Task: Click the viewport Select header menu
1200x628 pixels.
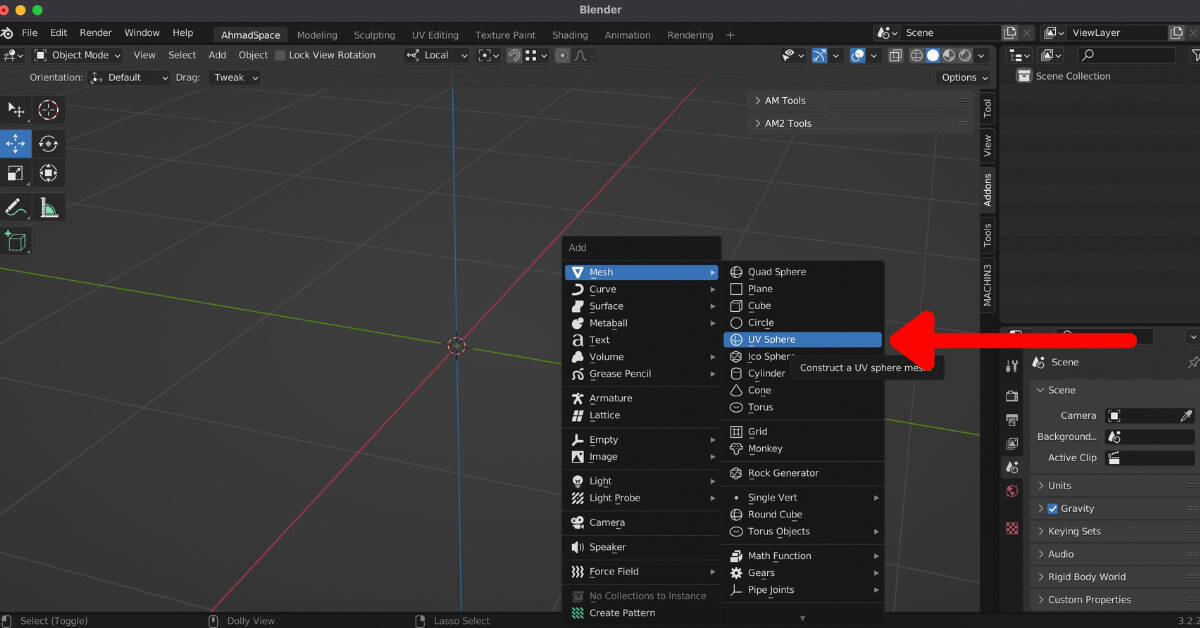Action: [182, 55]
